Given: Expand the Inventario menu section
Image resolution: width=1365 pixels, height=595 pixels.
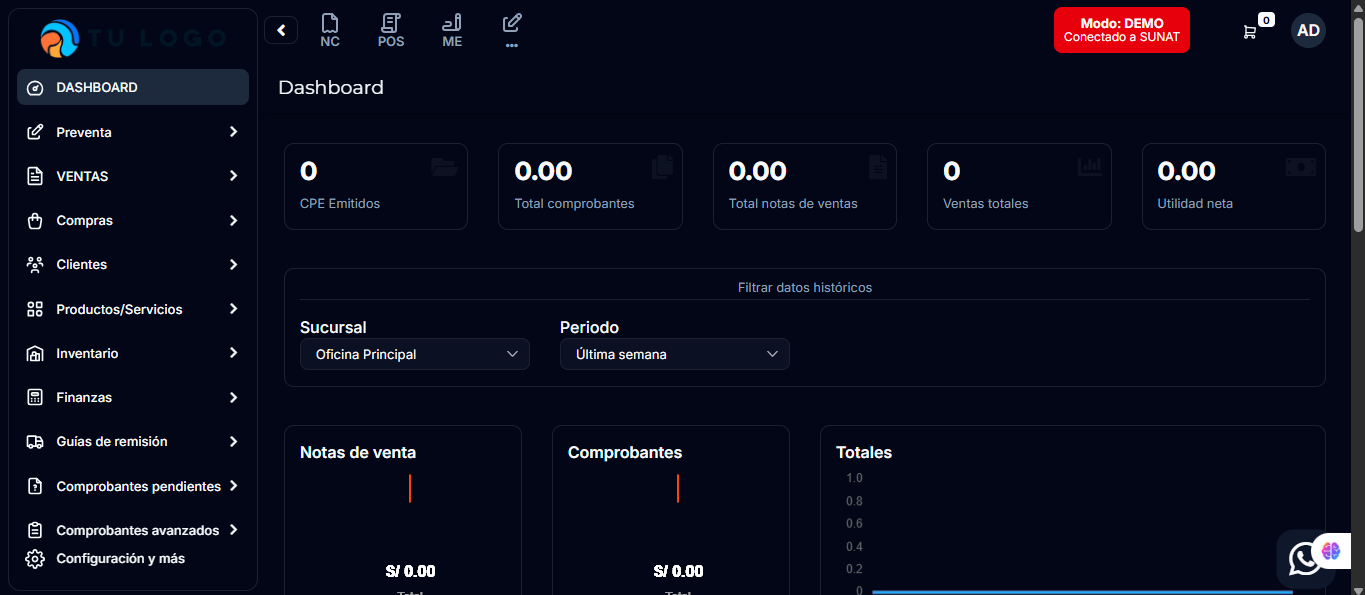Looking at the screenshot, I should (x=133, y=353).
